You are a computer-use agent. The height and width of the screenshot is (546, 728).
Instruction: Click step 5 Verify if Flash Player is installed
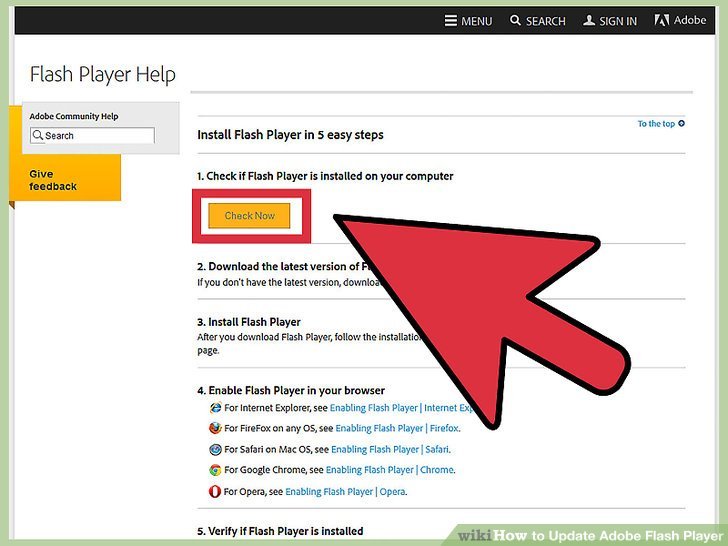[280, 531]
